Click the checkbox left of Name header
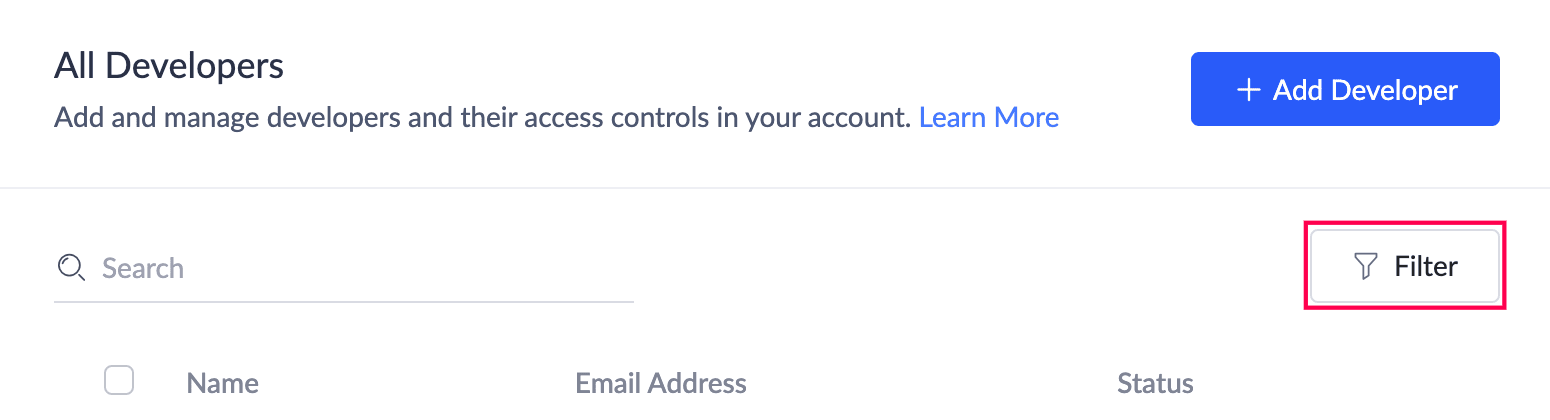The height and width of the screenshot is (420, 1550). point(119,381)
